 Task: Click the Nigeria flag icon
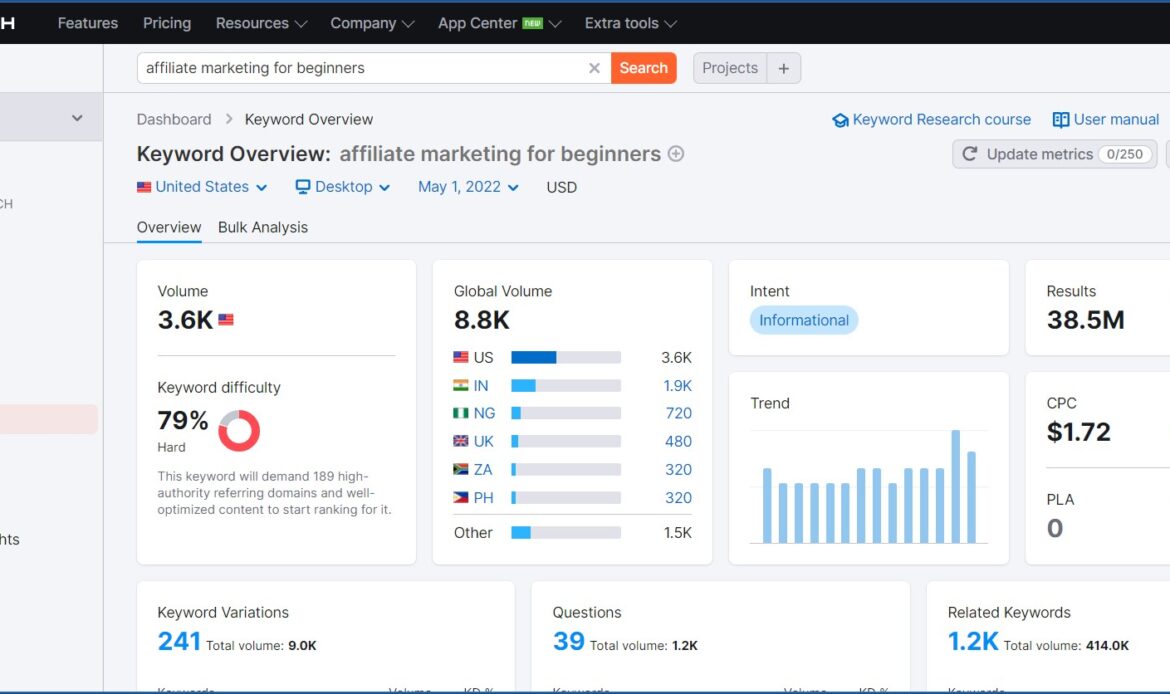461,413
